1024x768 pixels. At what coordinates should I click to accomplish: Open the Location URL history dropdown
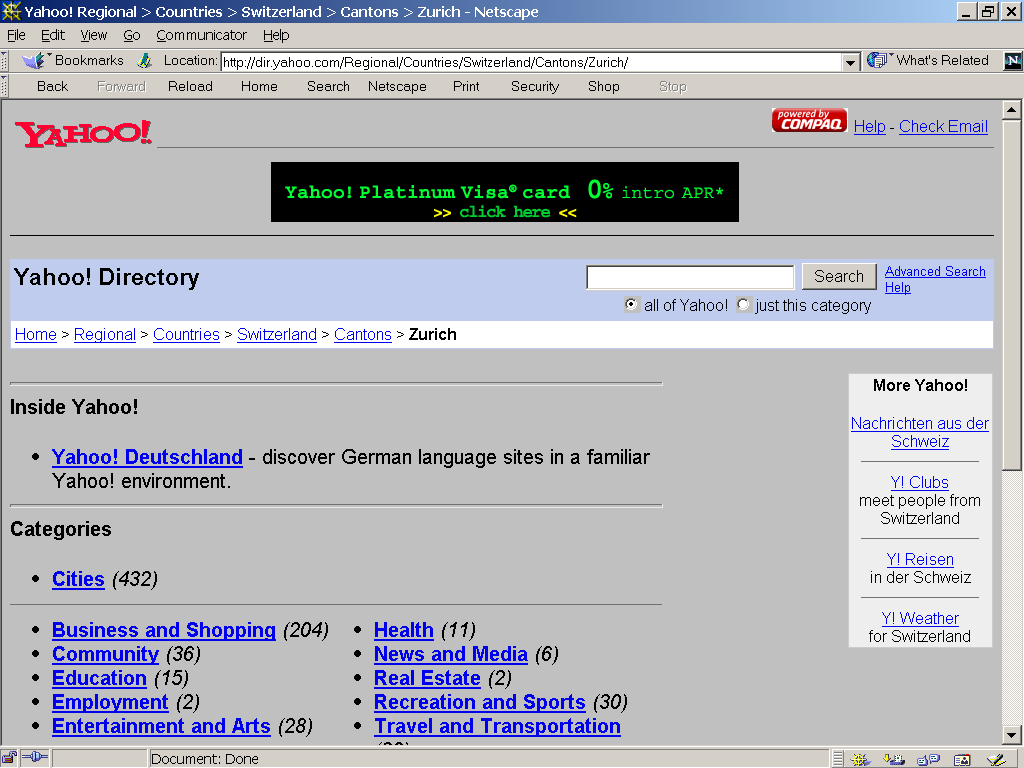pyautogui.click(x=850, y=63)
